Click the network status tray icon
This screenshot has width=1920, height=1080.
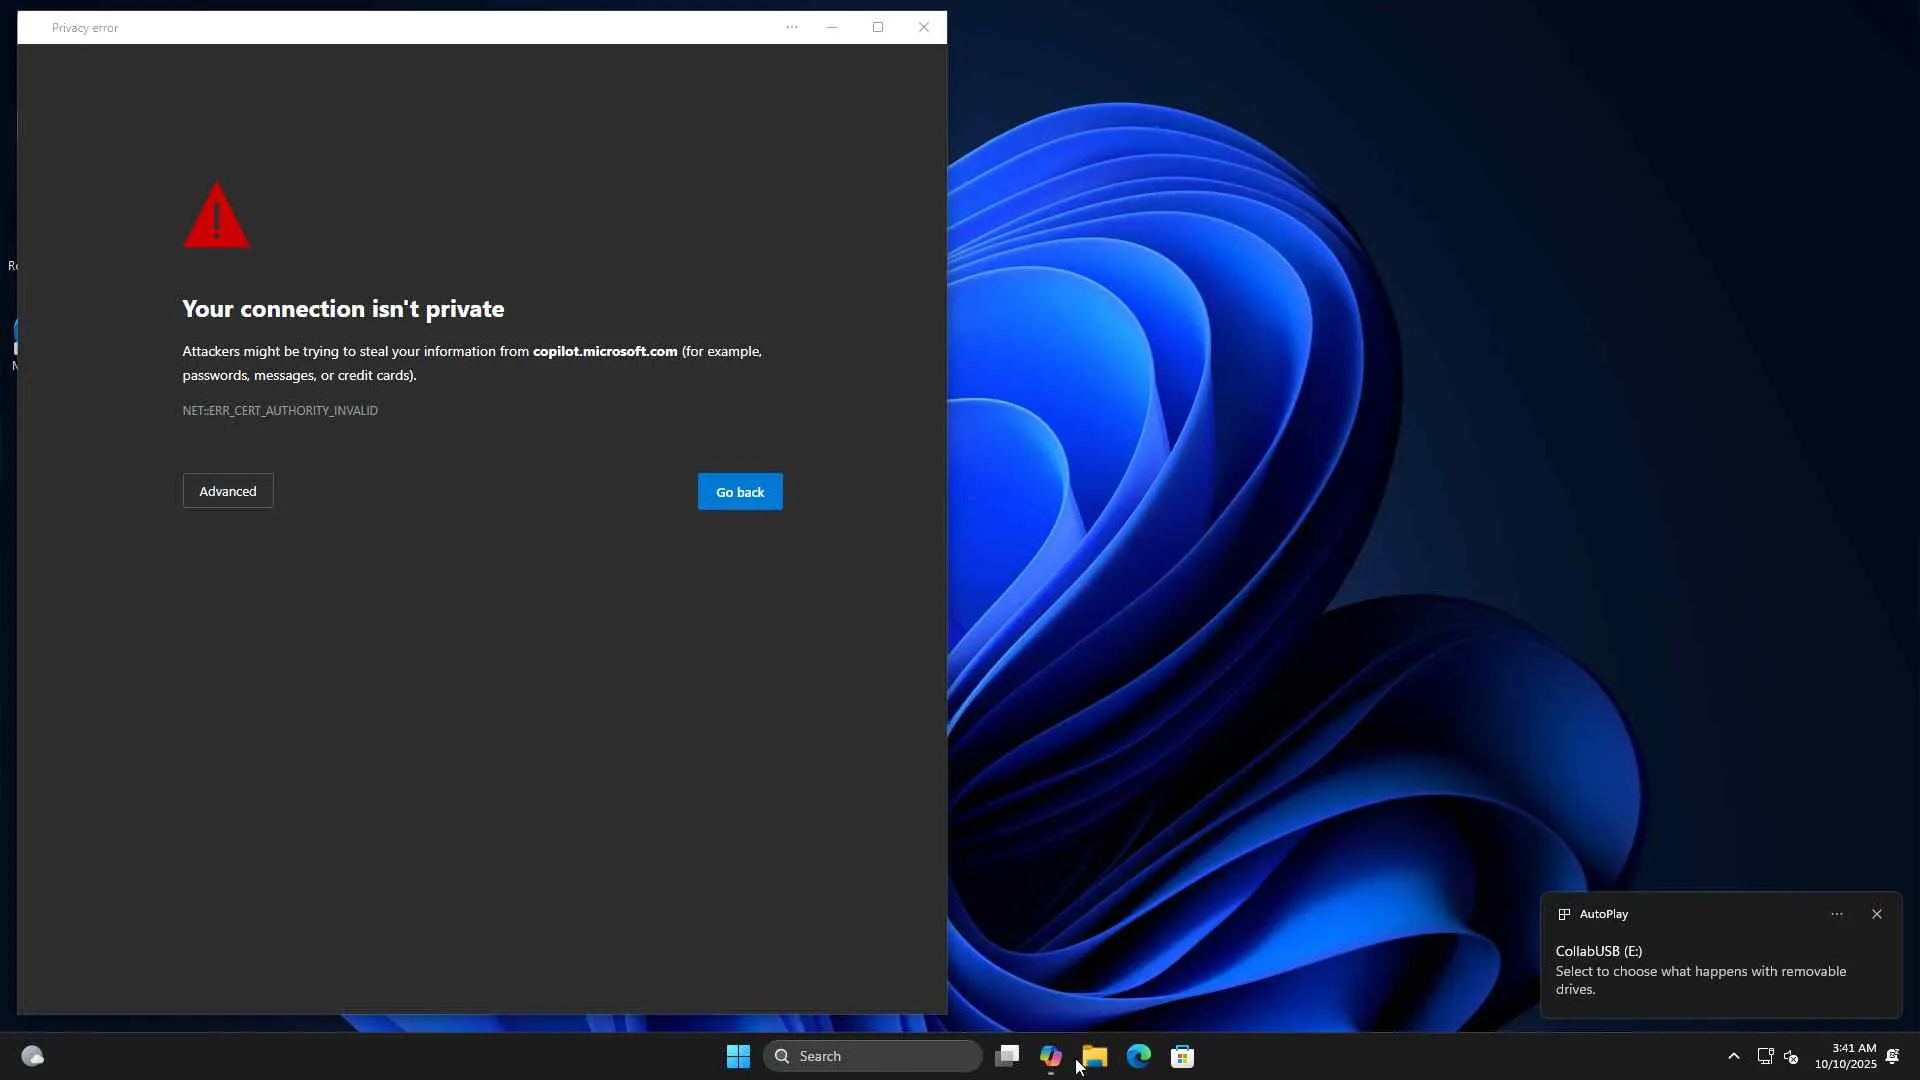point(1765,1056)
